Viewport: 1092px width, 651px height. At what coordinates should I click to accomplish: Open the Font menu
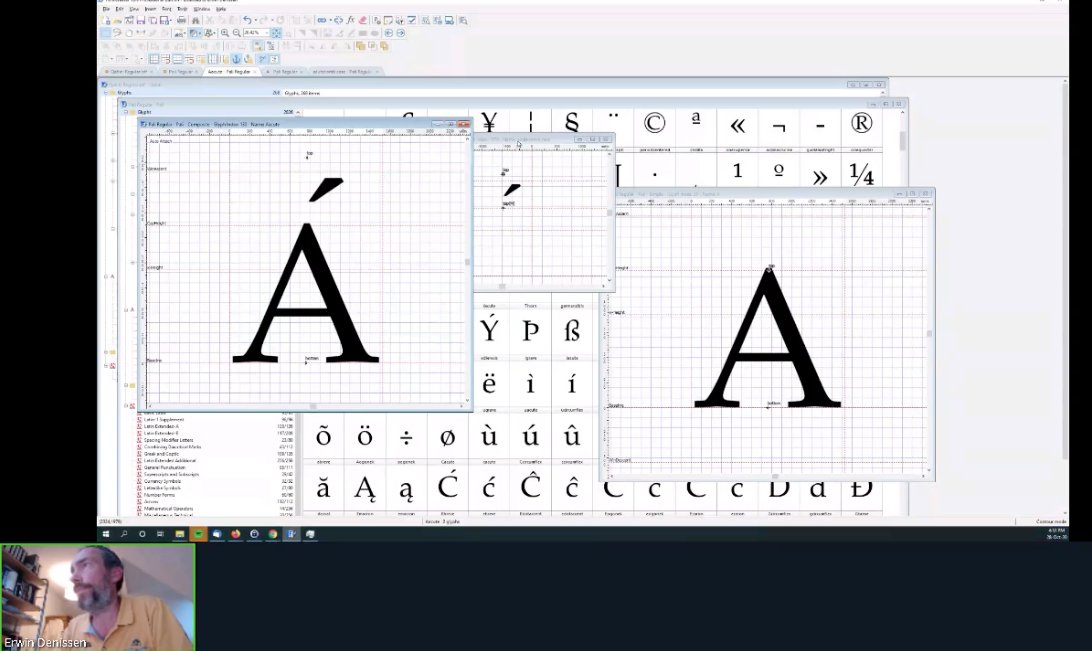[166, 9]
